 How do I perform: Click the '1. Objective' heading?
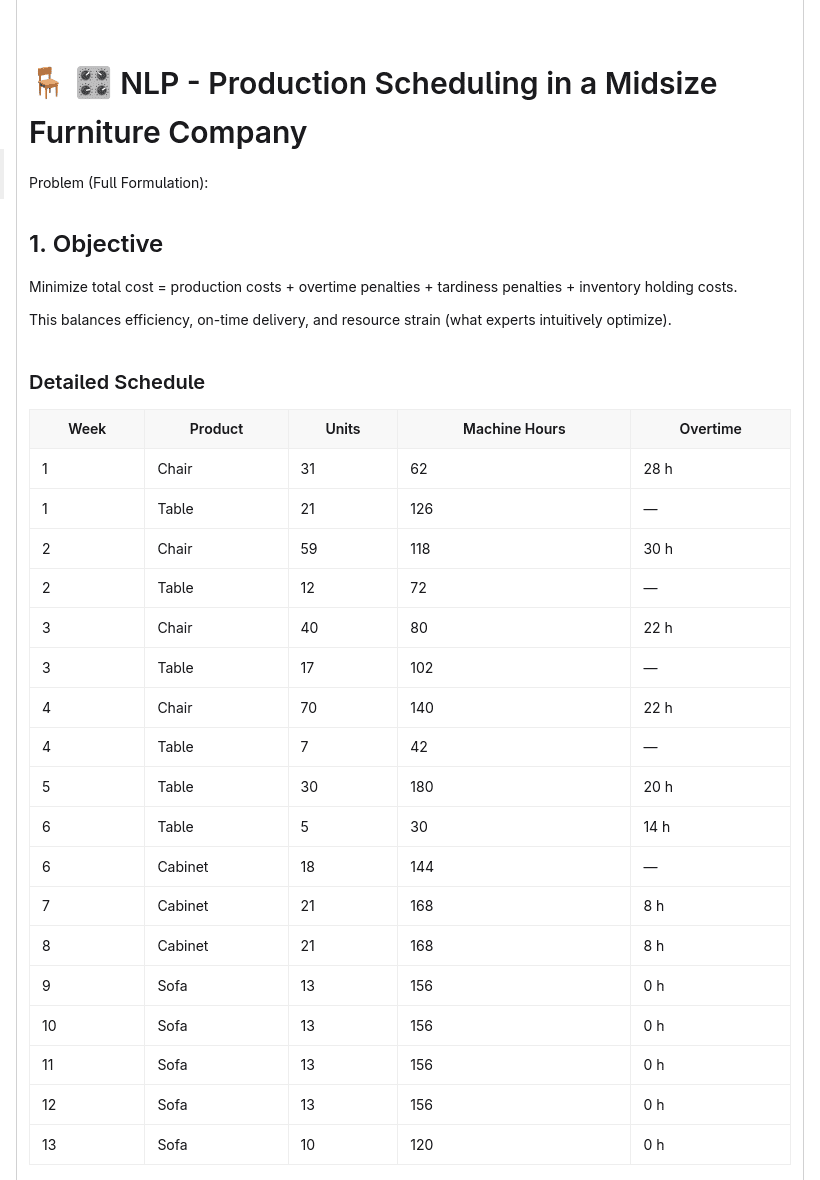coord(96,244)
